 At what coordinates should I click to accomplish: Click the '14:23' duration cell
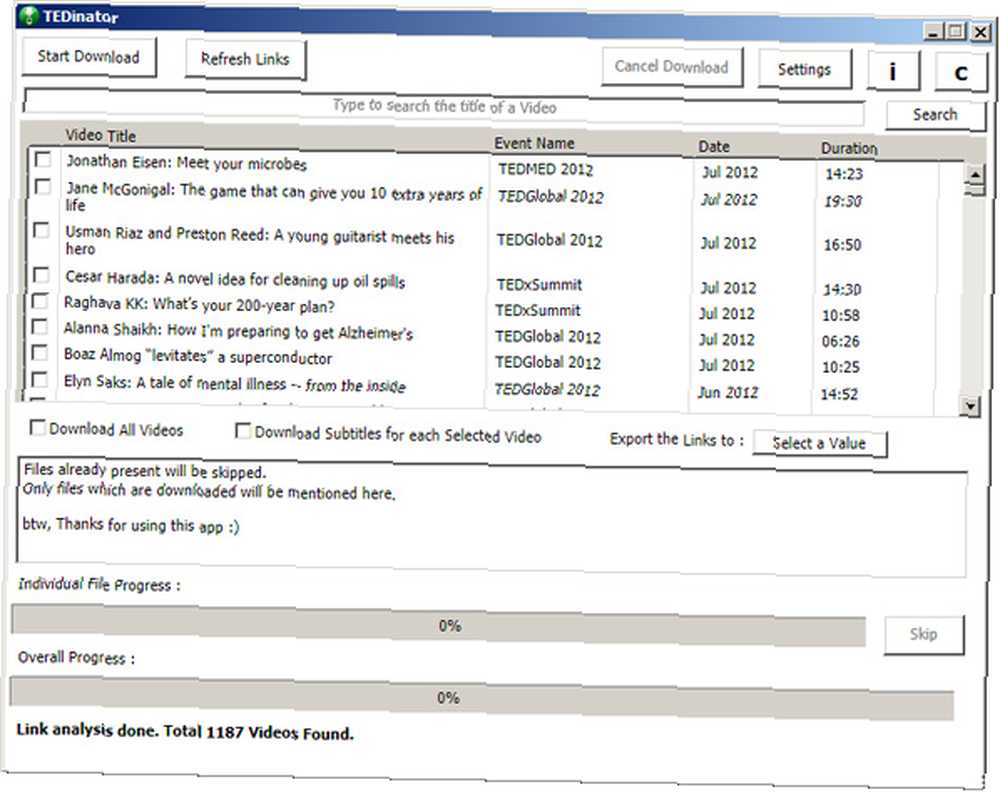[844, 173]
